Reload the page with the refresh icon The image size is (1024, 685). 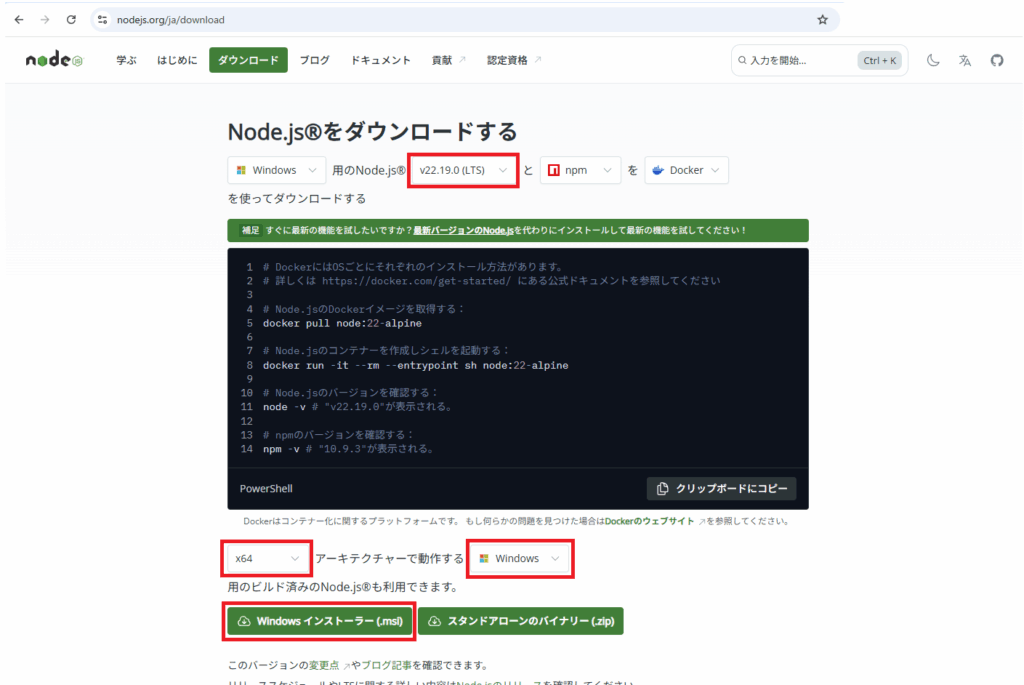coord(71,20)
